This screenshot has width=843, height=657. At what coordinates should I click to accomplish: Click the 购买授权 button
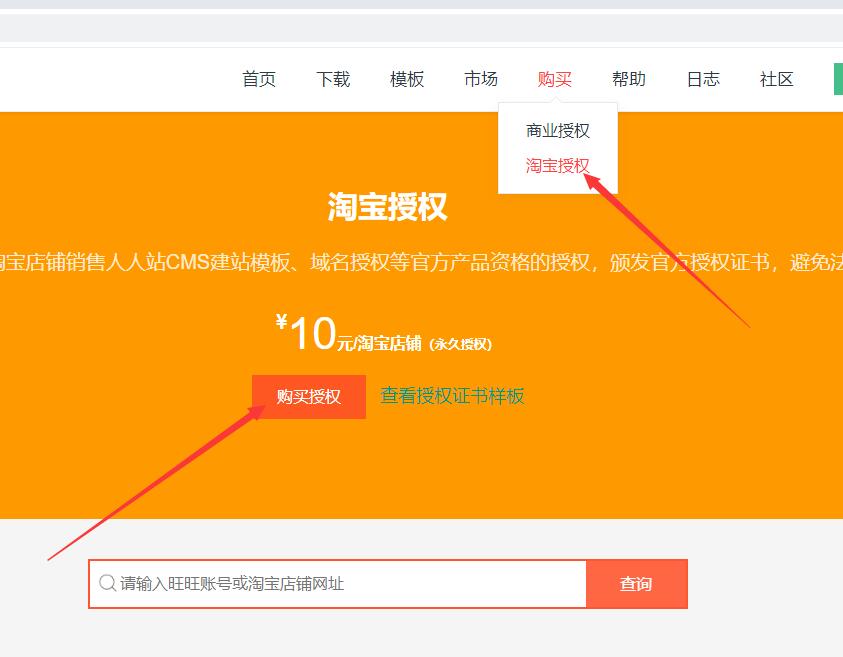[x=309, y=397]
